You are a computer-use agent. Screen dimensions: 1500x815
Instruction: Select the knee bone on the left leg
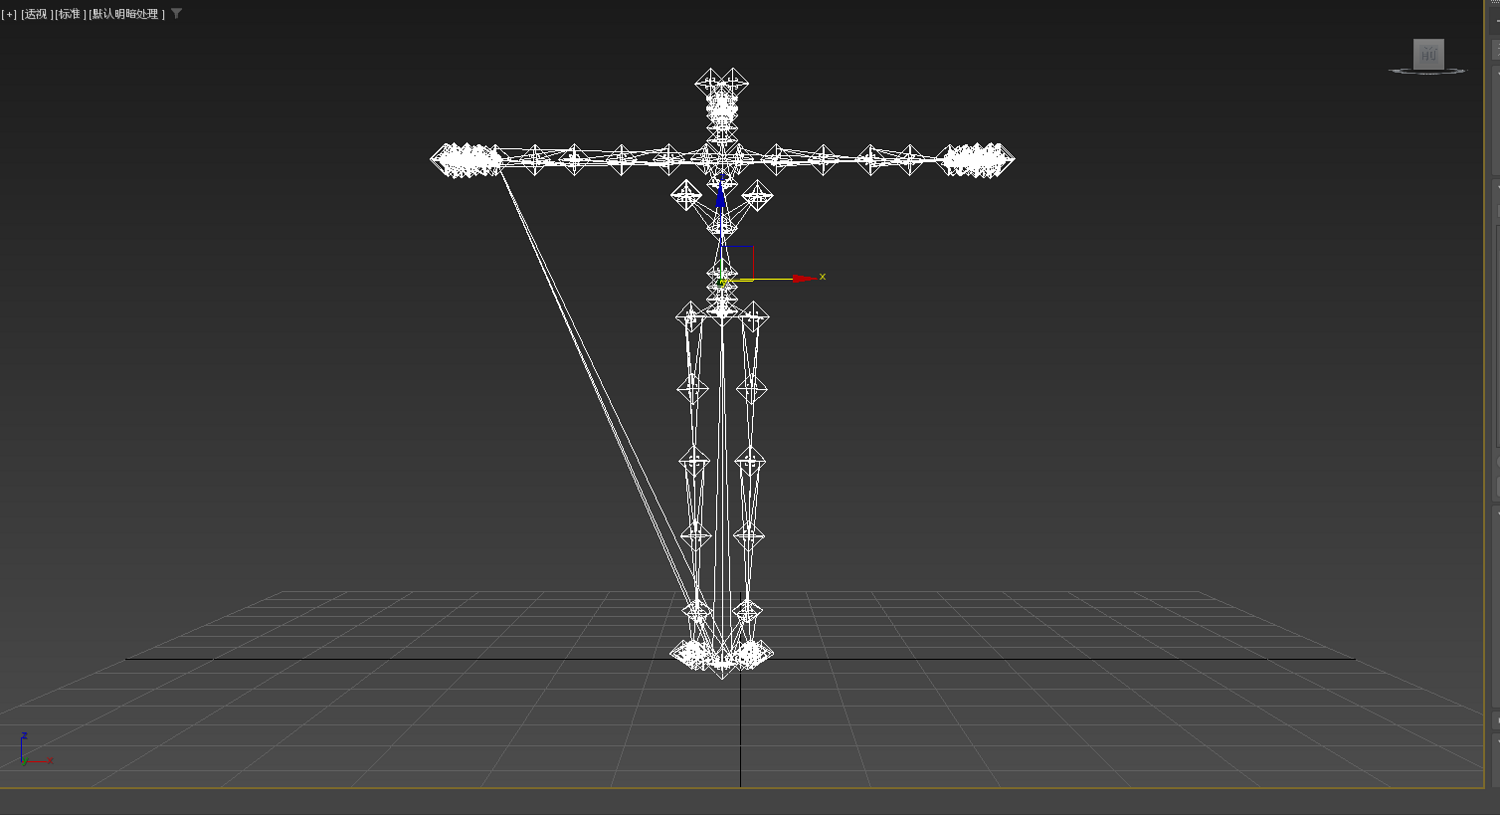694,461
